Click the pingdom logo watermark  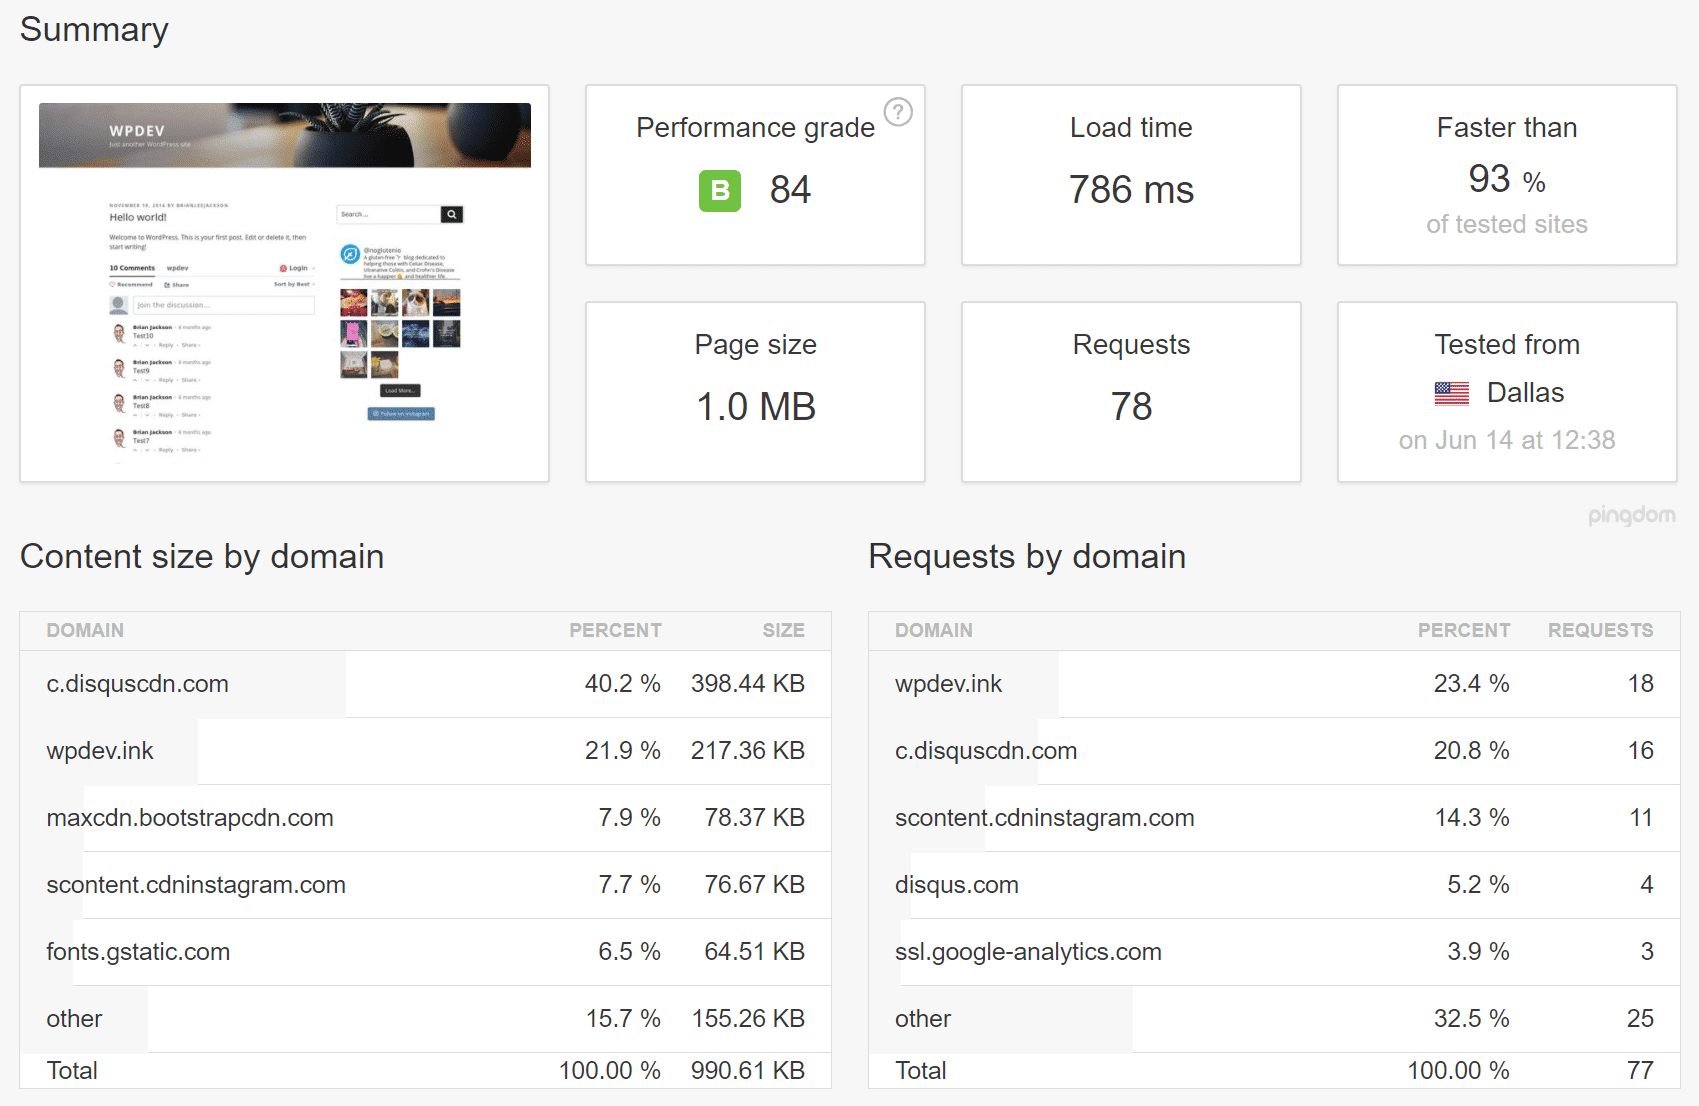click(x=1632, y=516)
